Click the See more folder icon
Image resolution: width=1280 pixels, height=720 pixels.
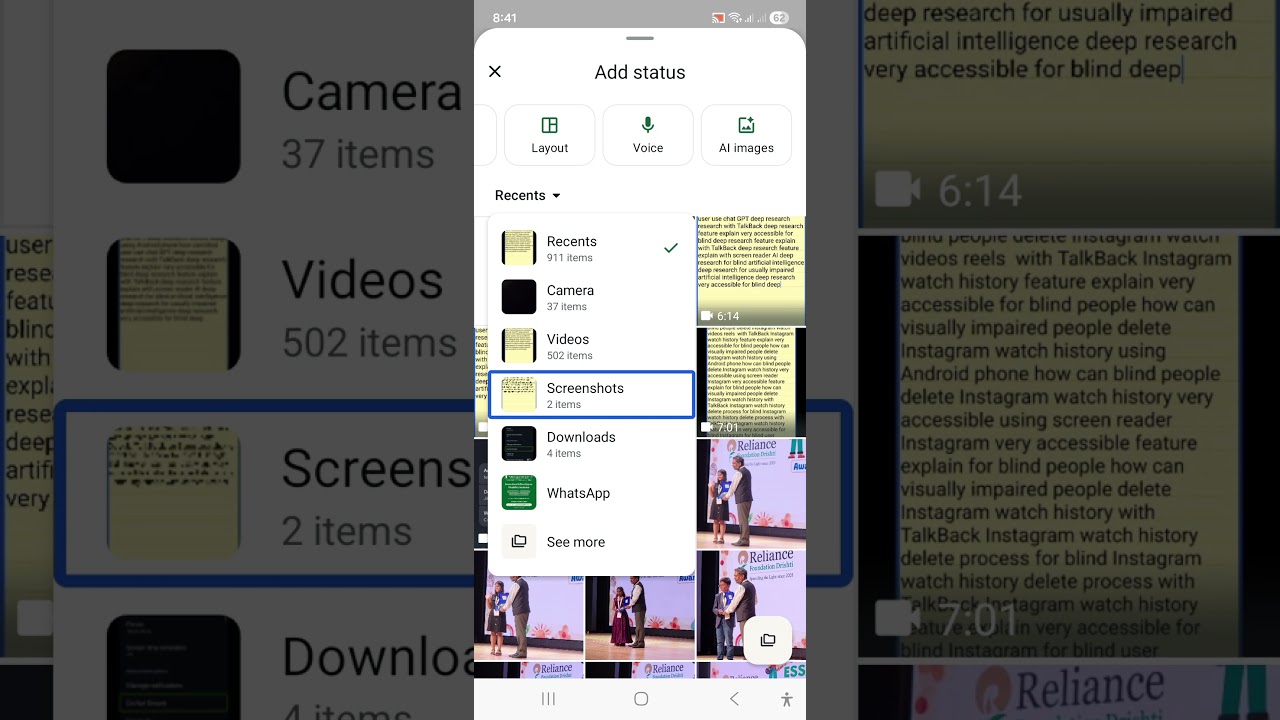519,542
